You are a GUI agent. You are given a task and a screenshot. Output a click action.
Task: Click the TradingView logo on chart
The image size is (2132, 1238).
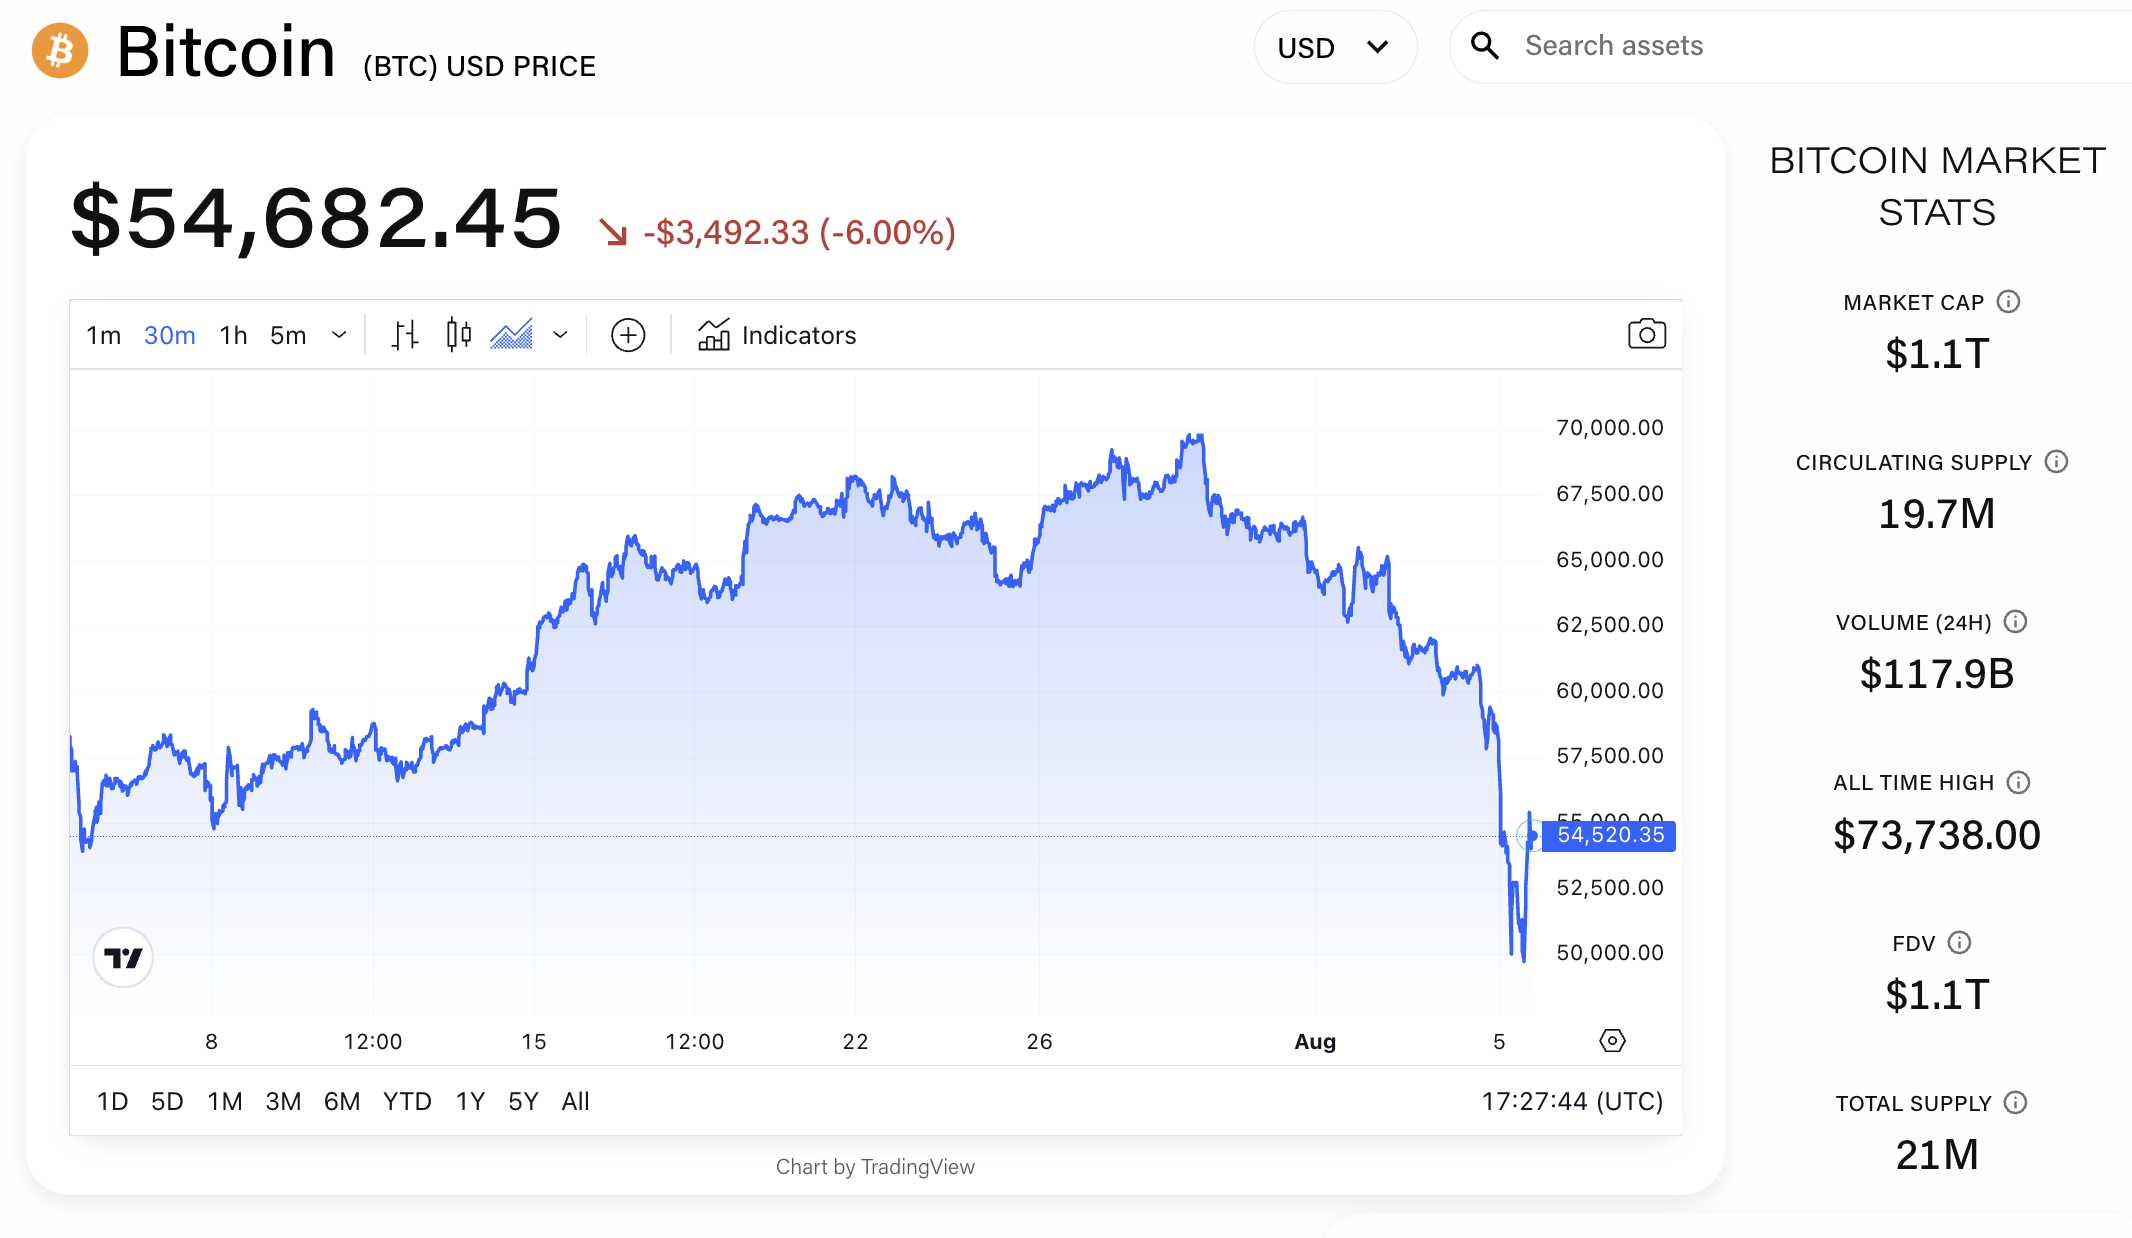(123, 958)
